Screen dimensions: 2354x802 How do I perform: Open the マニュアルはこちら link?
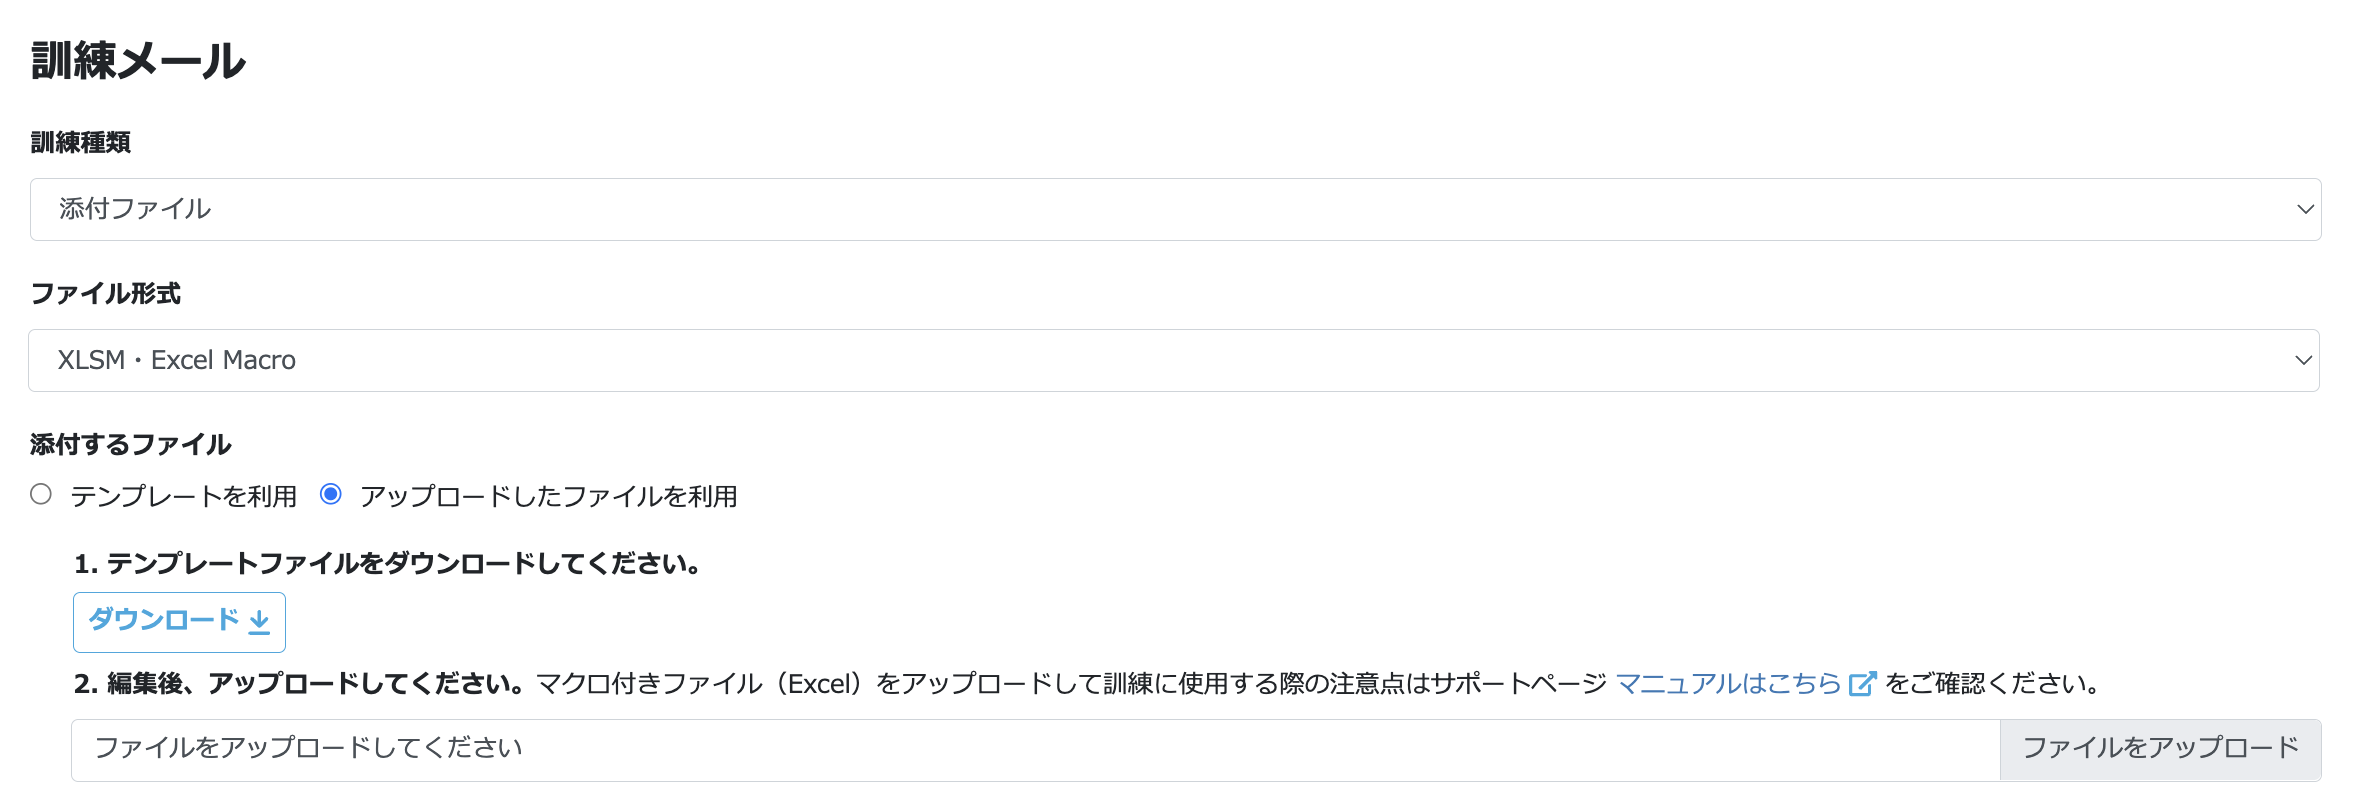click(x=1729, y=683)
